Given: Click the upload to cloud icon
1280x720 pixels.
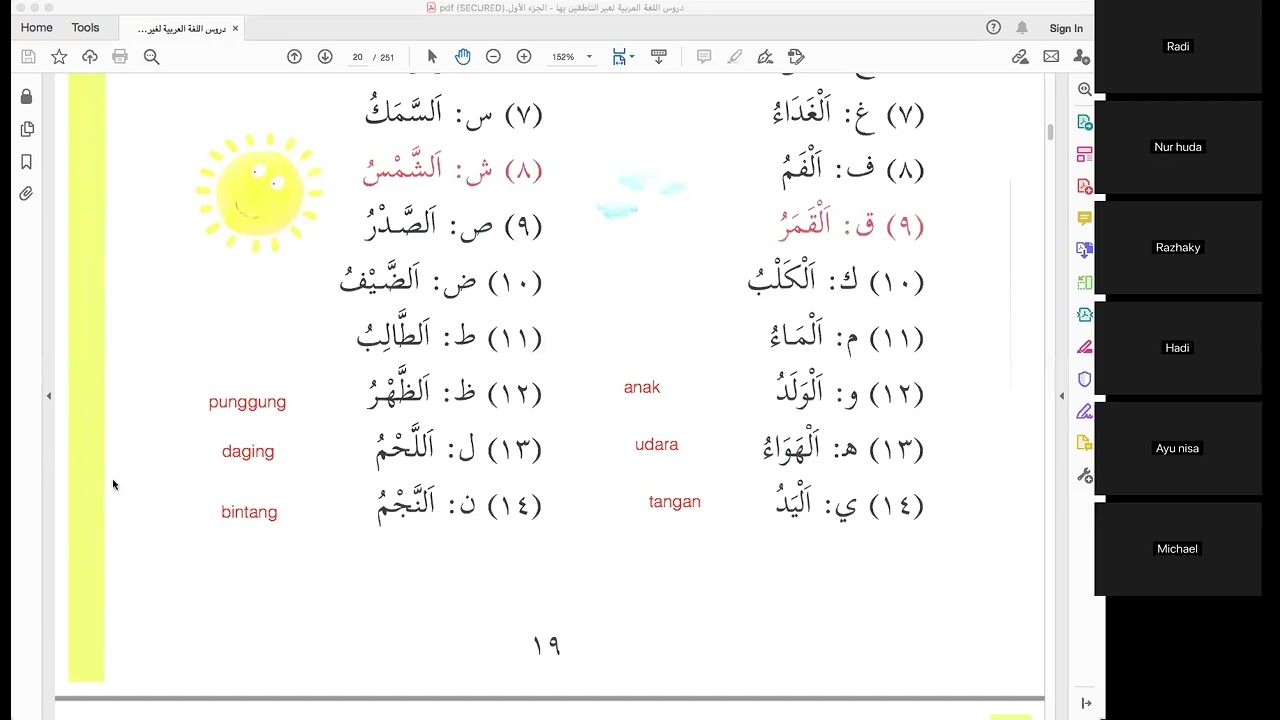Looking at the screenshot, I should 90,57.
